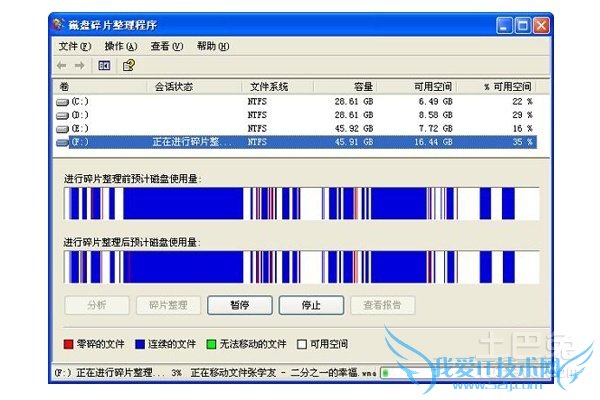The image size is (600, 400).
Task: Click the Forward arrow in the toolbar
Action: 80,66
